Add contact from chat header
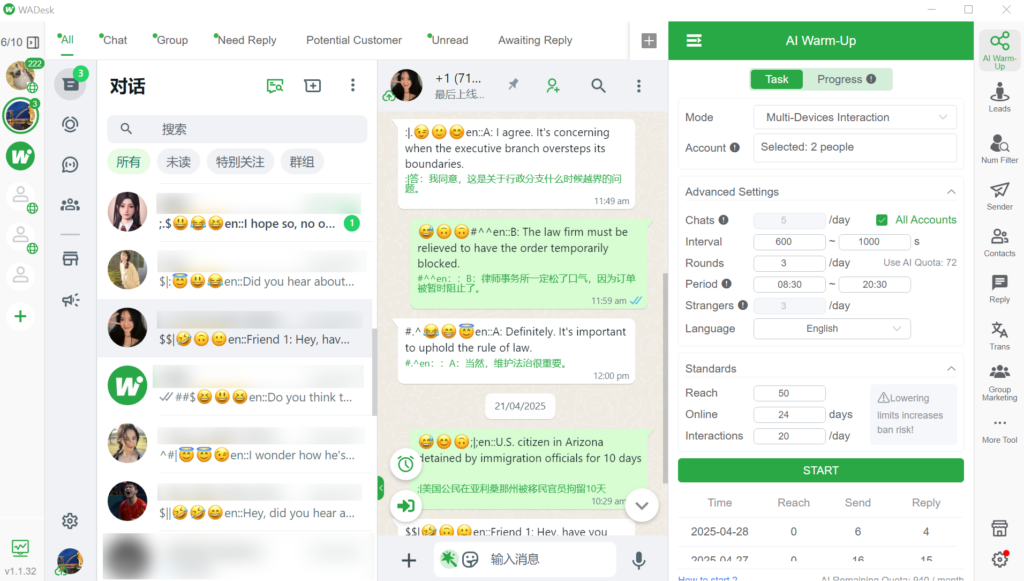1024x581 pixels. (x=552, y=86)
